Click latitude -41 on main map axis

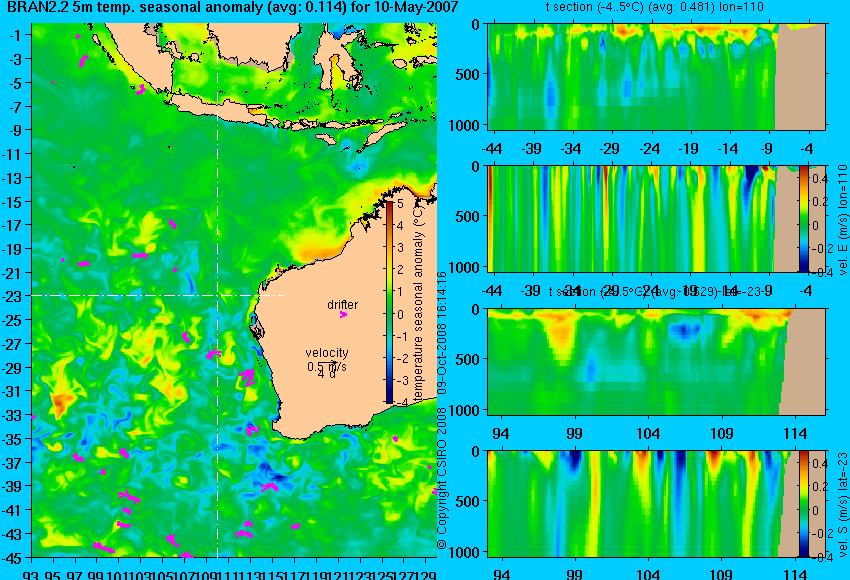coord(13,511)
